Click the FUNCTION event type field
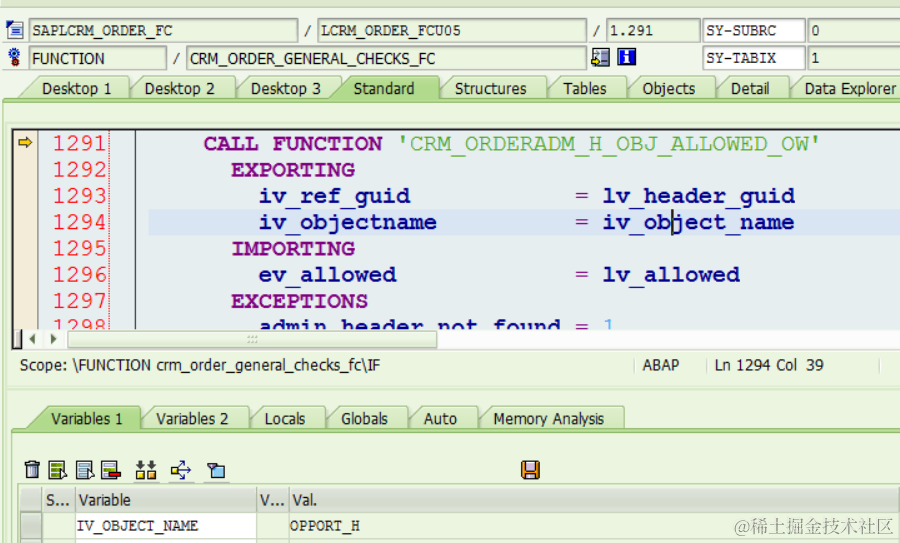900x543 pixels. 98,58
